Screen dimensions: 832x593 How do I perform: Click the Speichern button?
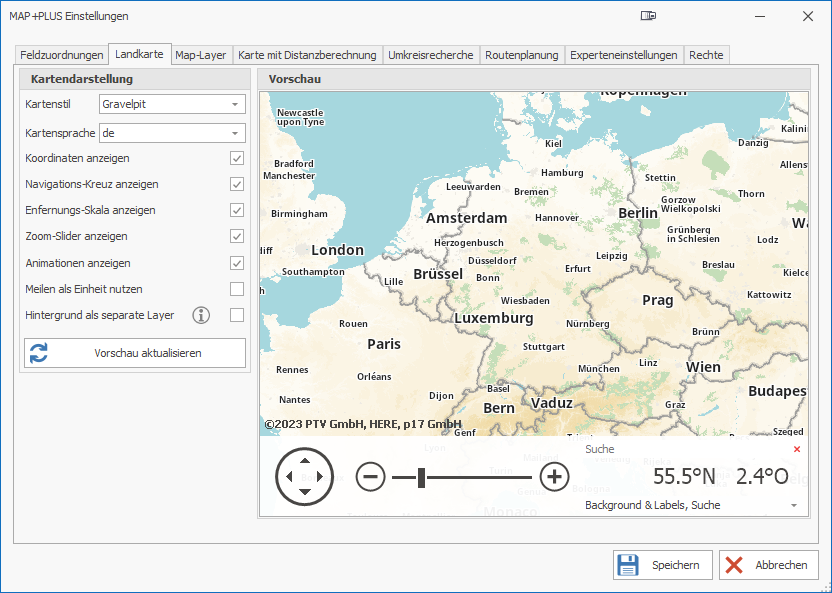663,565
